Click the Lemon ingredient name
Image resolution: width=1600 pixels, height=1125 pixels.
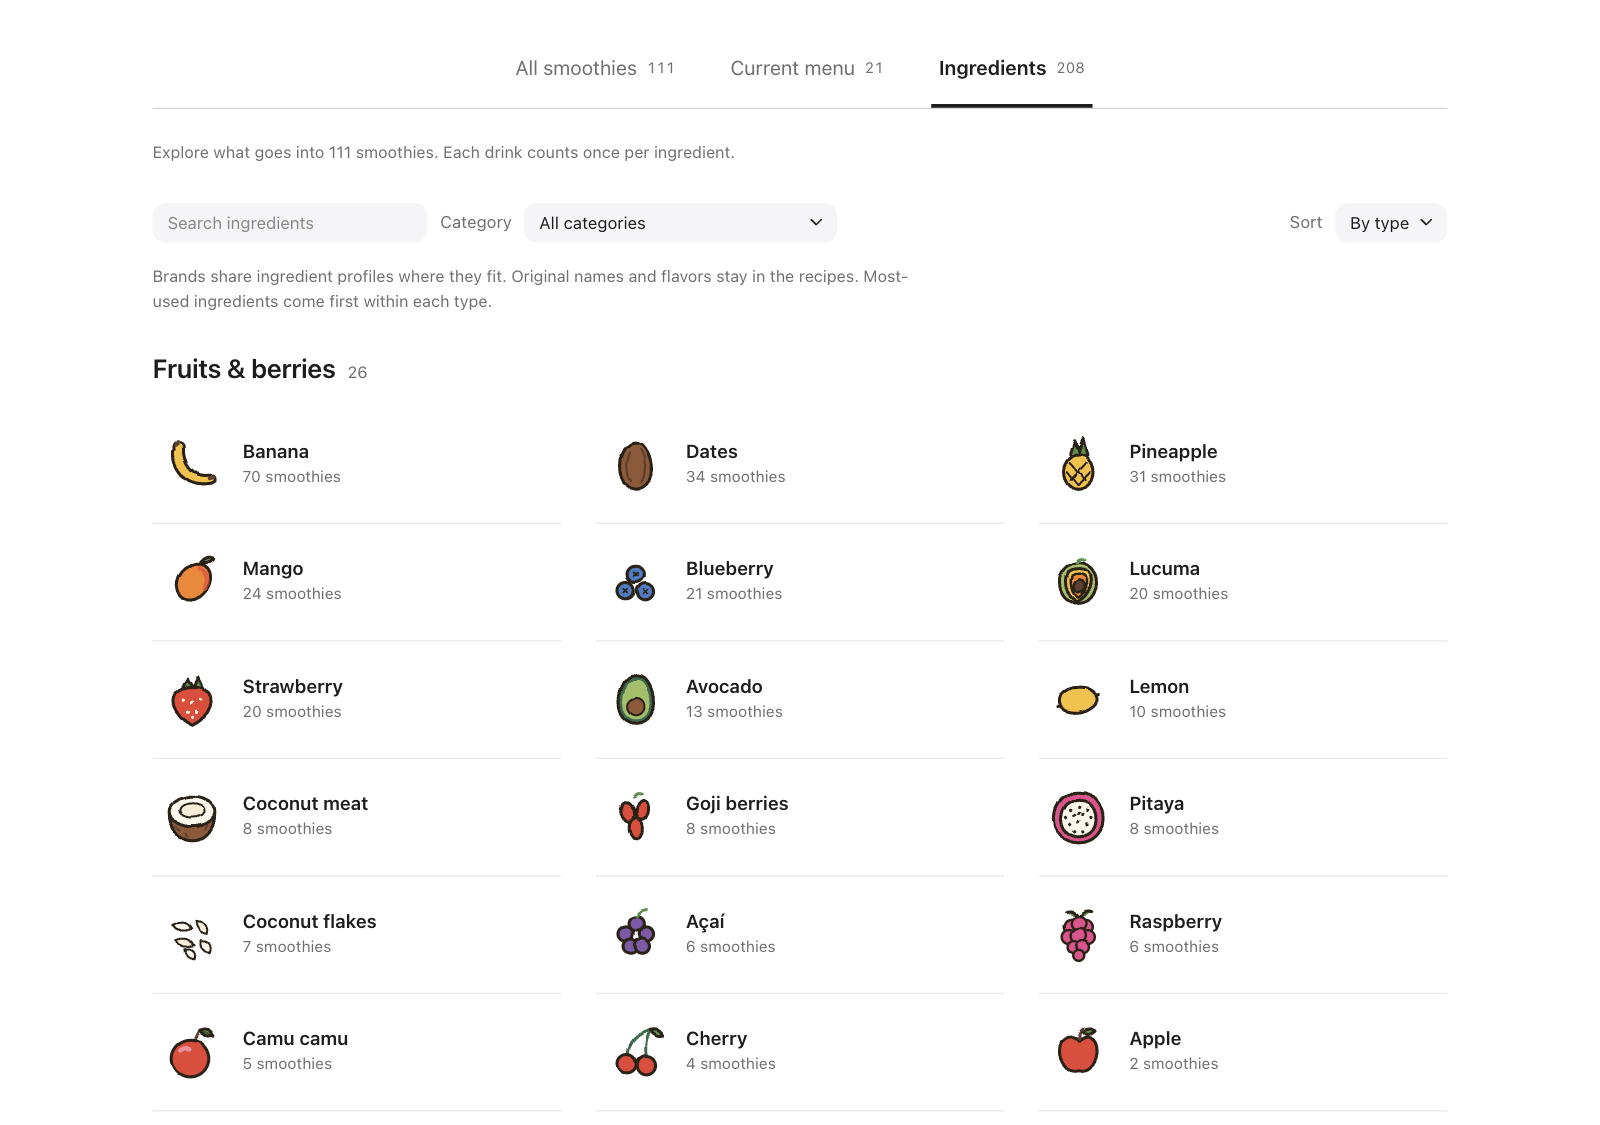1159,687
